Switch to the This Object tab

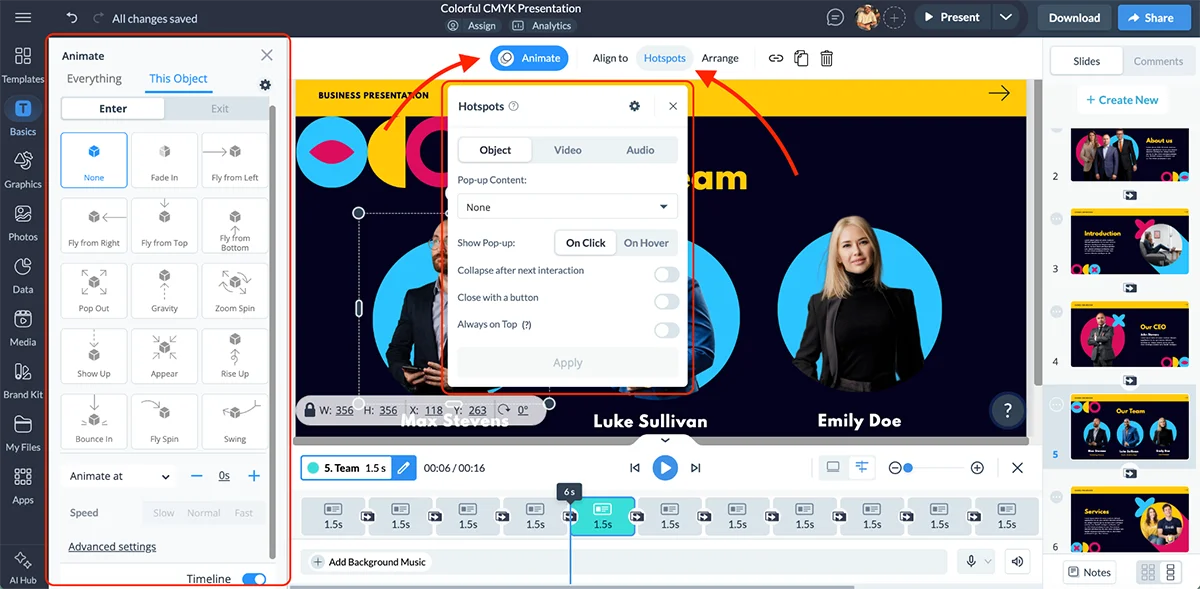click(x=178, y=79)
